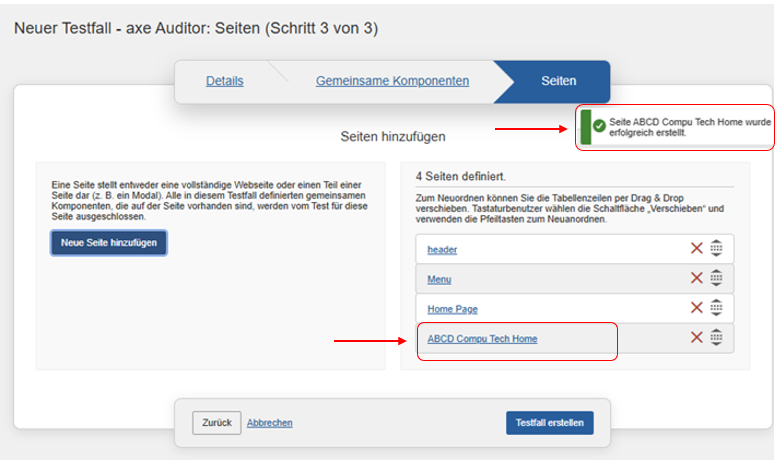Delete the Home Page entry
Image resolution: width=778 pixels, height=462 pixels.
[697, 309]
